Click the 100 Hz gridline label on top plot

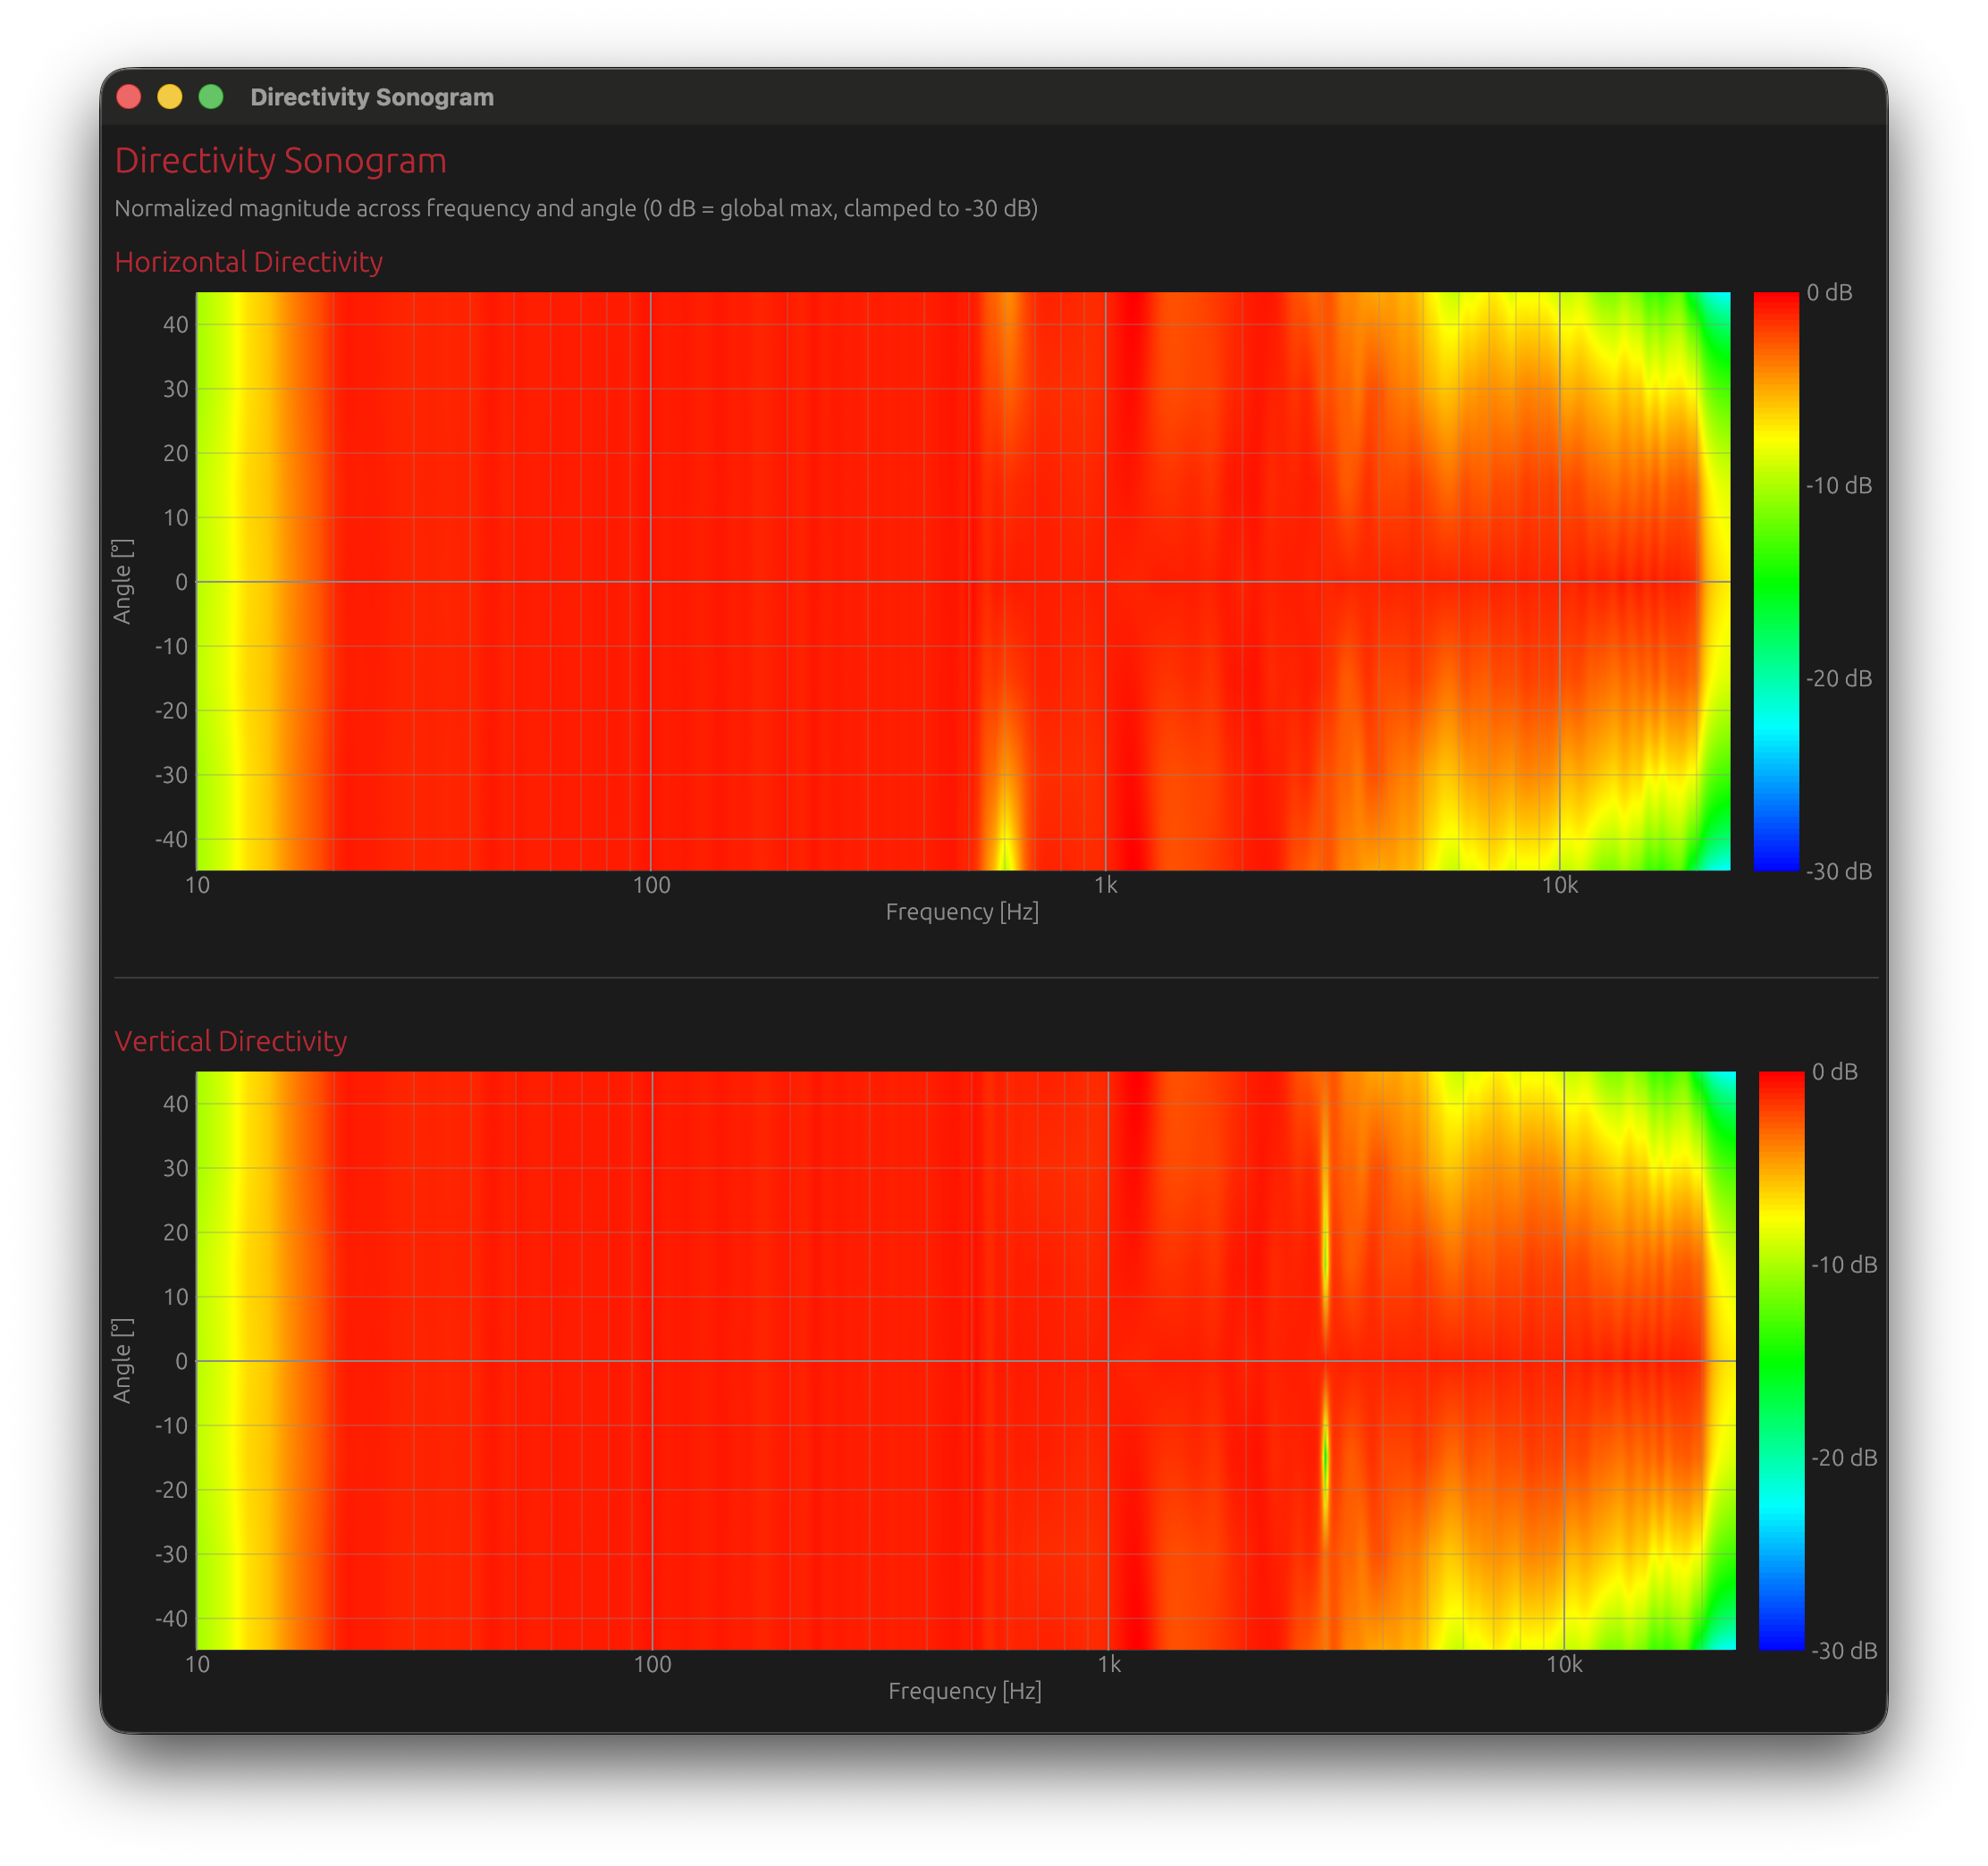point(650,885)
